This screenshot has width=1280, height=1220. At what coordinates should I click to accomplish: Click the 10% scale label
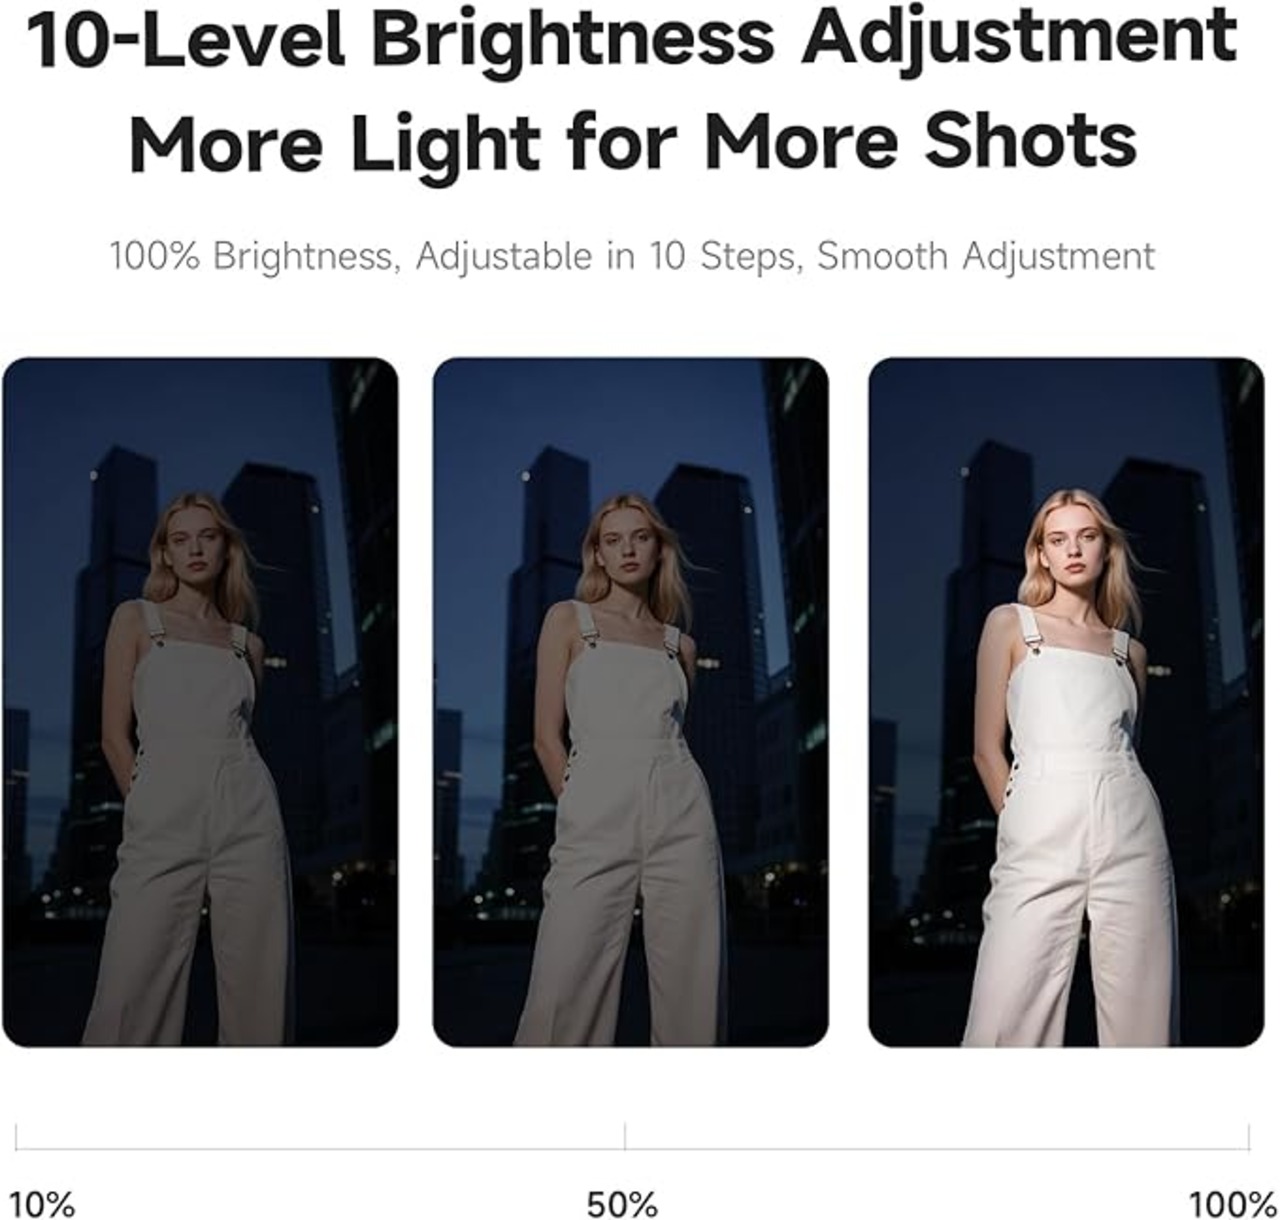43,1203
